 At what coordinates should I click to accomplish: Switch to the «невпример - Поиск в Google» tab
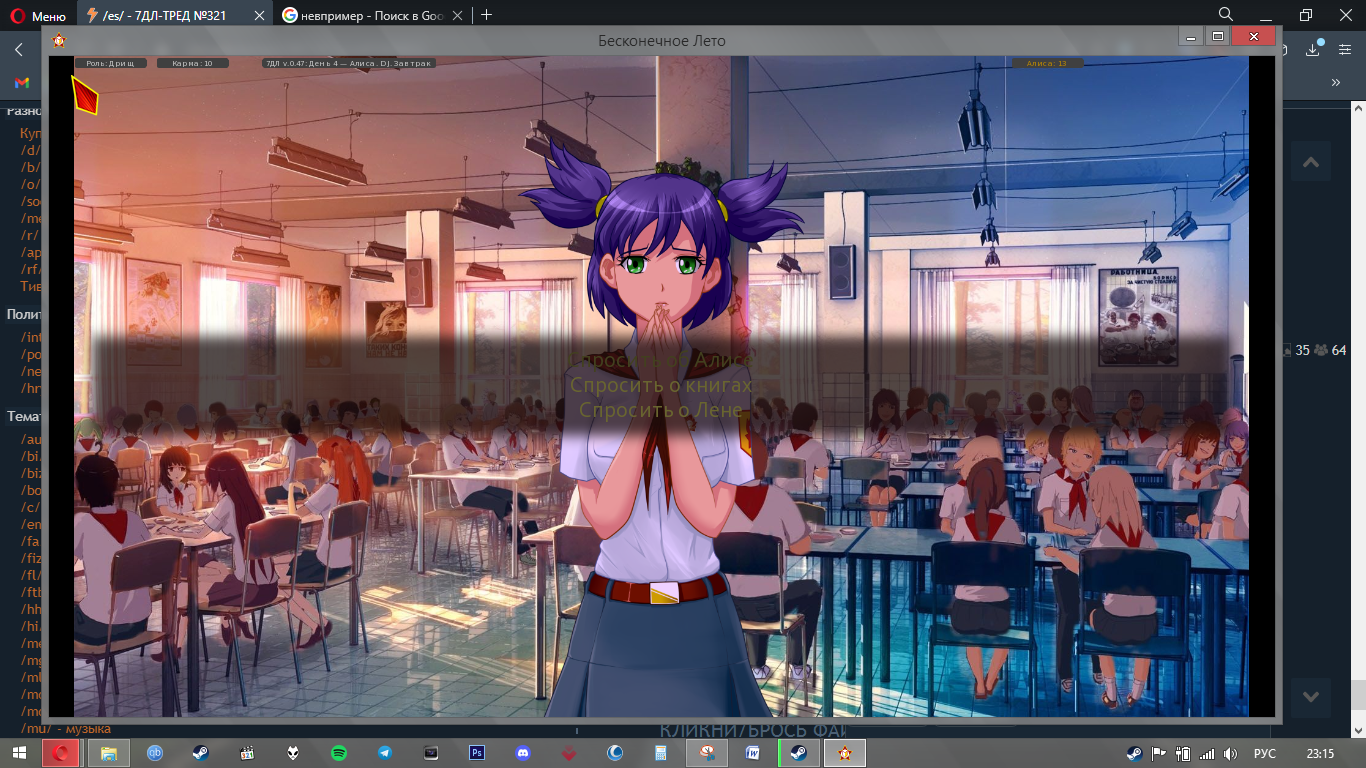tap(374, 15)
